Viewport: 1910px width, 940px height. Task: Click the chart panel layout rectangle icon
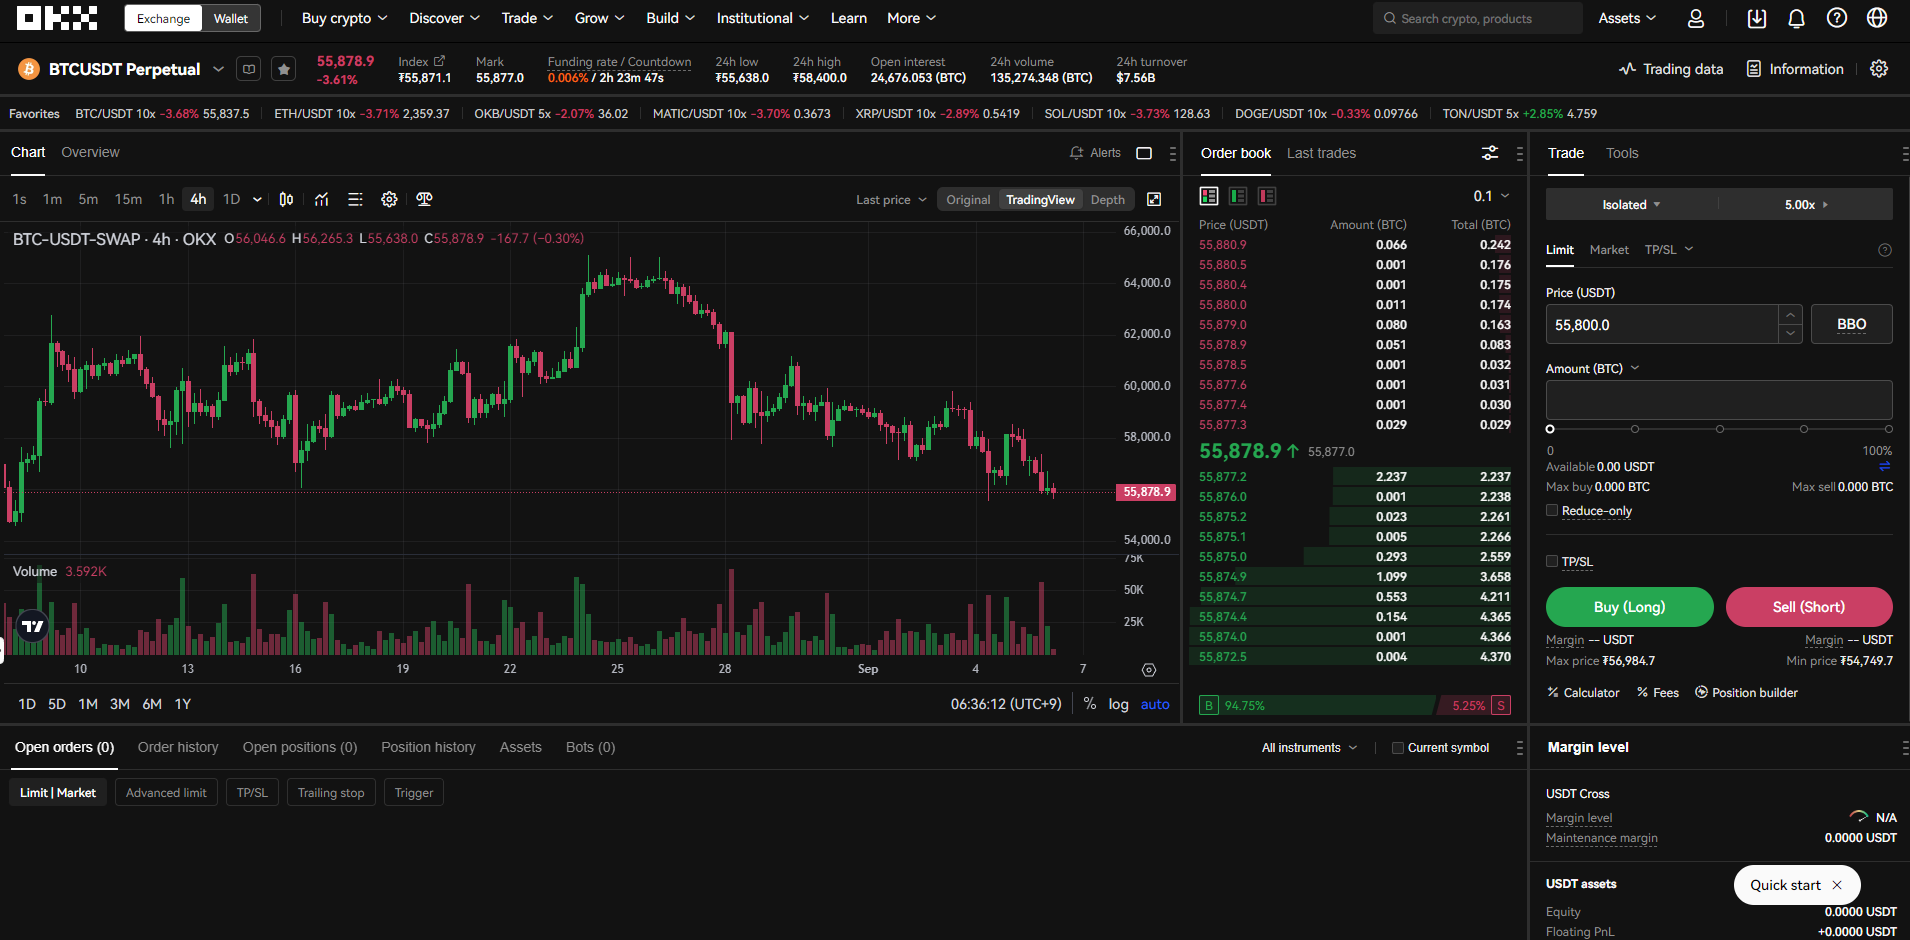click(1144, 153)
